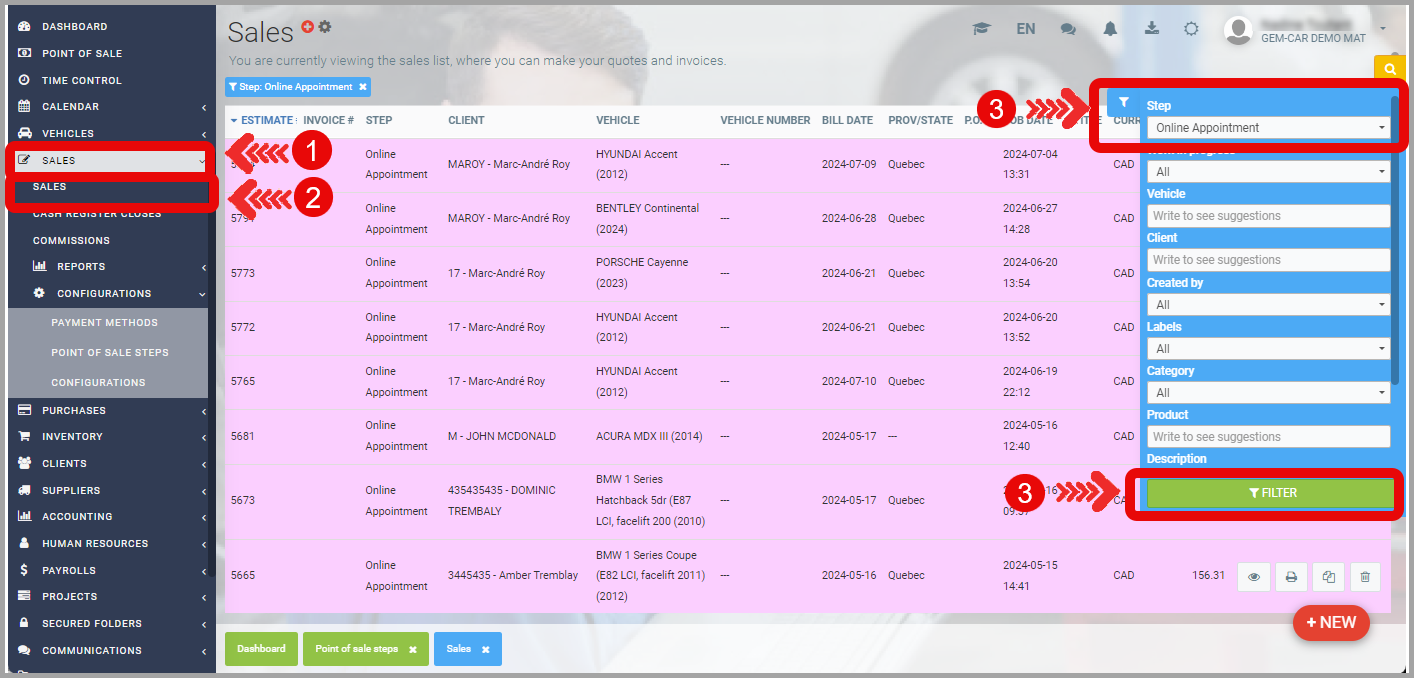Toggle the filter panel funnel icon
Image resolution: width=1414 pixels, height=678 pixels.
click(1124, 102)
